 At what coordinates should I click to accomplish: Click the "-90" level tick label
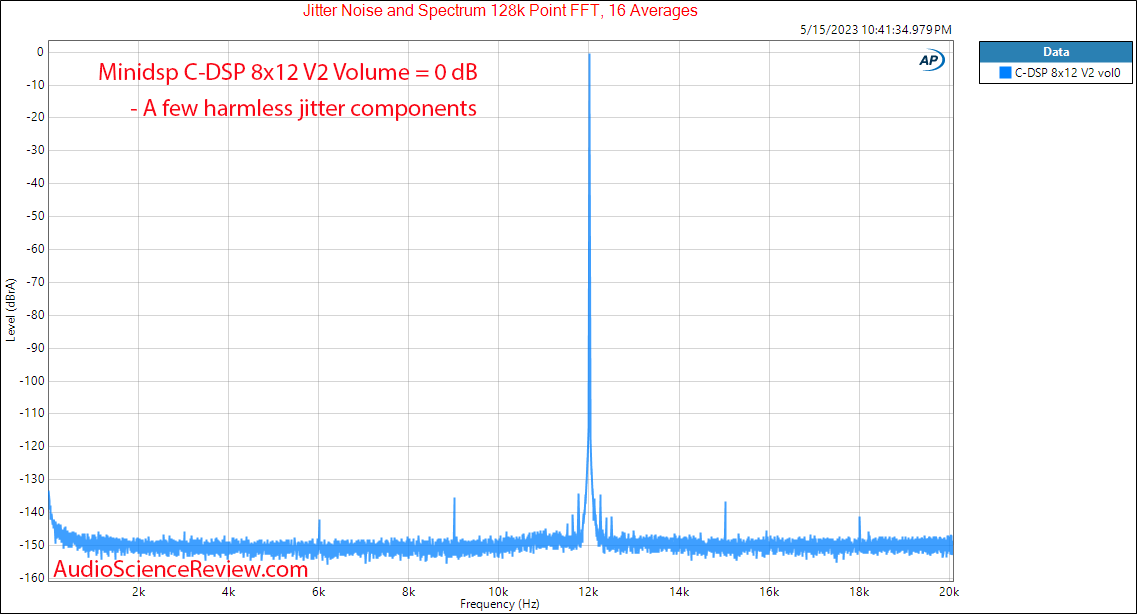click(x=35, y=348)
